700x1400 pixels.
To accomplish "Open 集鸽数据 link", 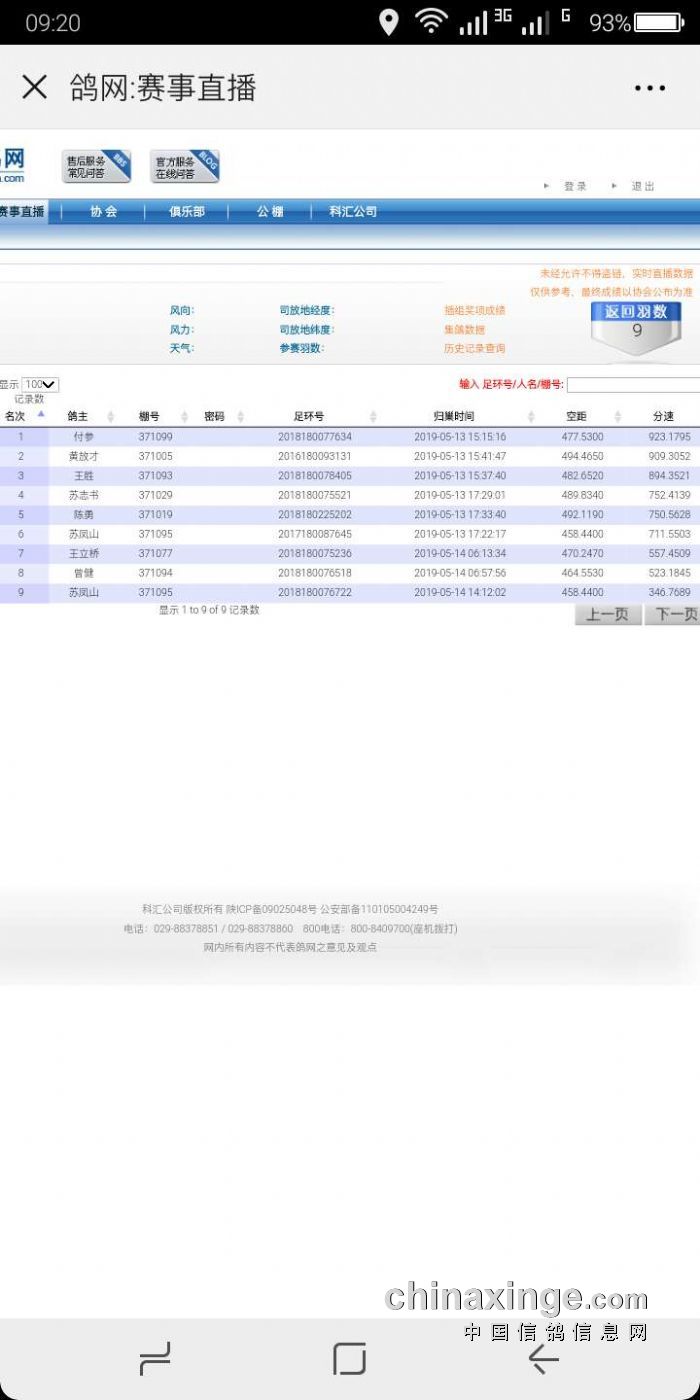I will (465, 329).
